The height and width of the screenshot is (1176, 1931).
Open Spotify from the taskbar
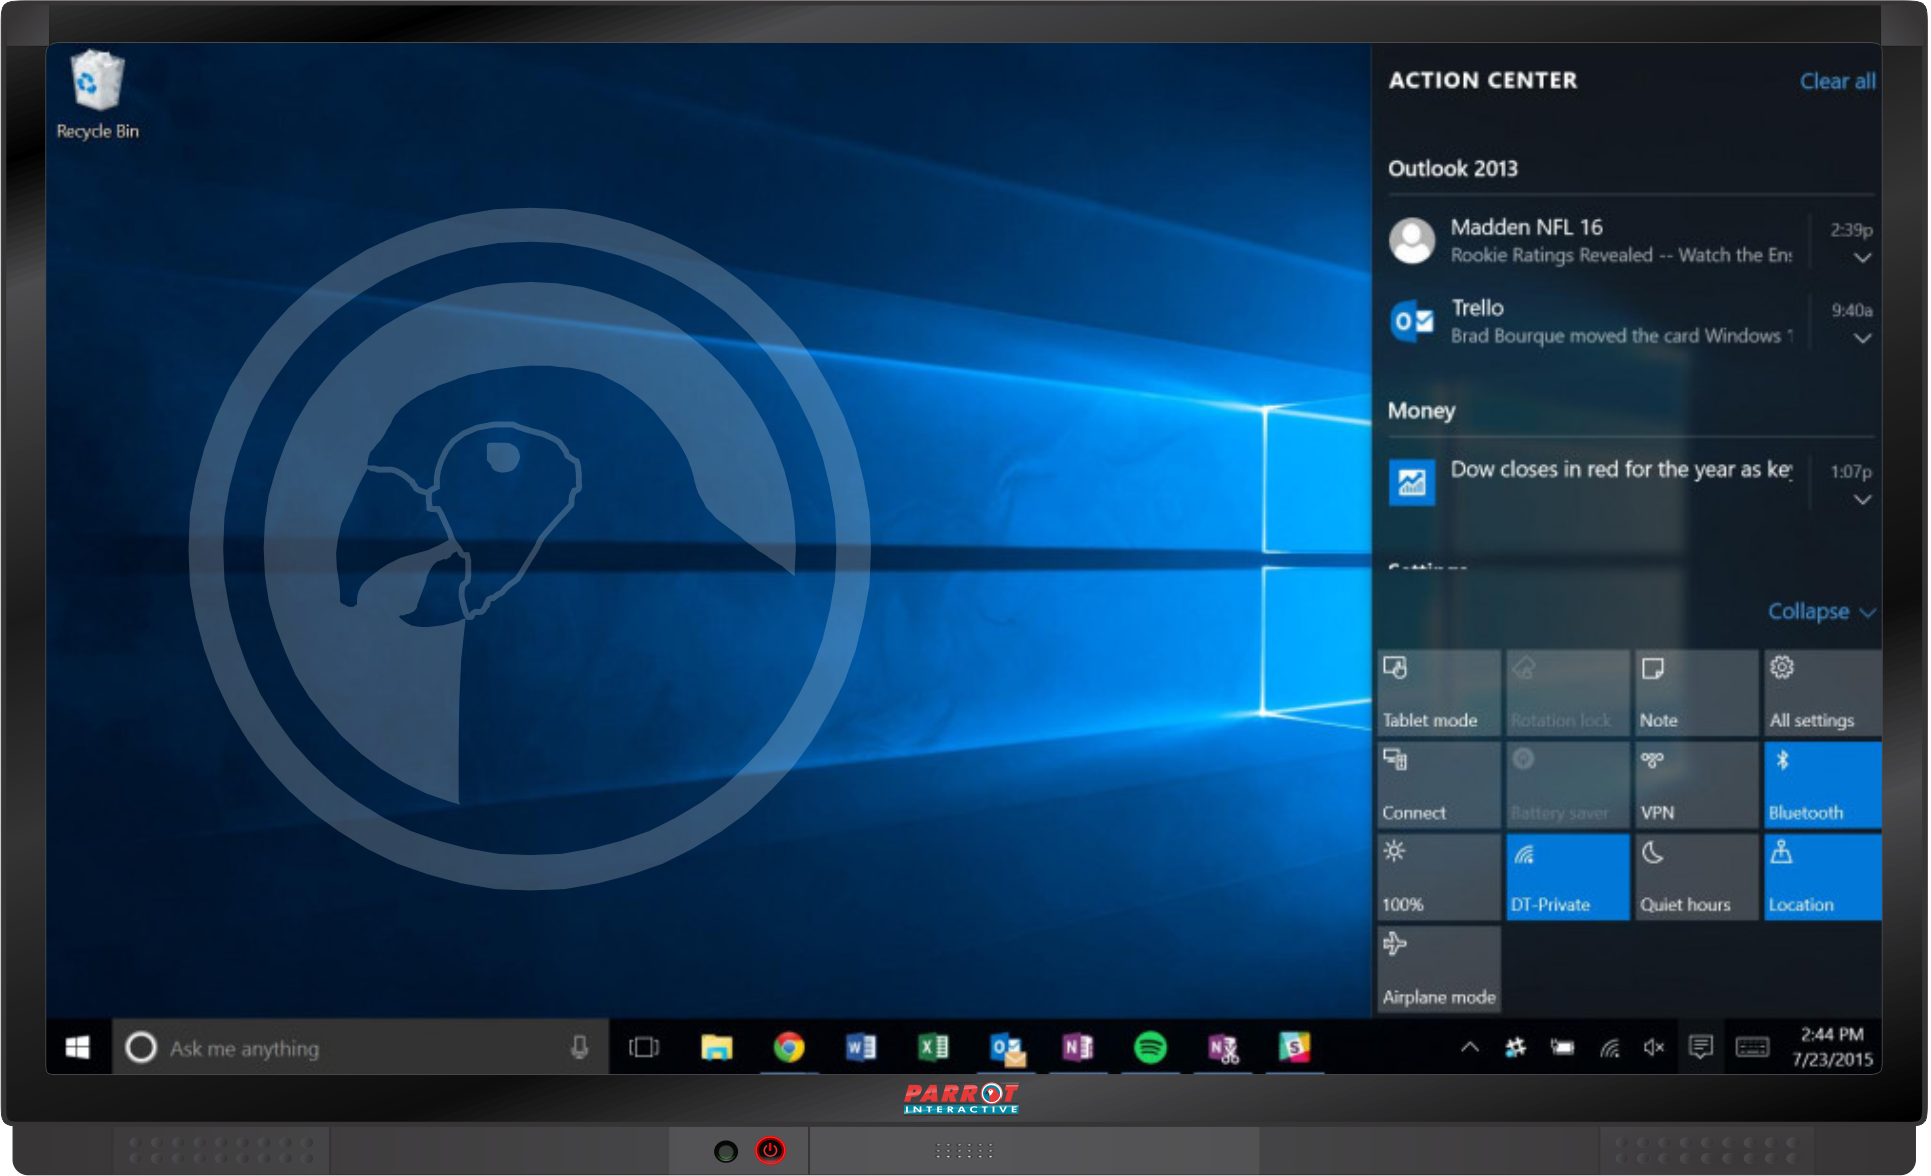click(1150, 1047)
